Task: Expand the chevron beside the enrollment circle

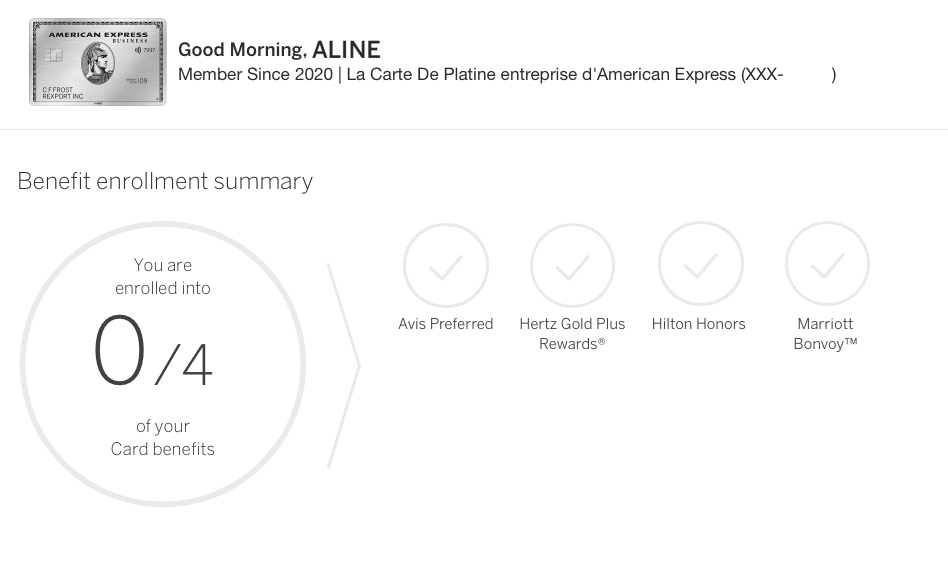Action: pyautogui.click(x=344, y=366)
